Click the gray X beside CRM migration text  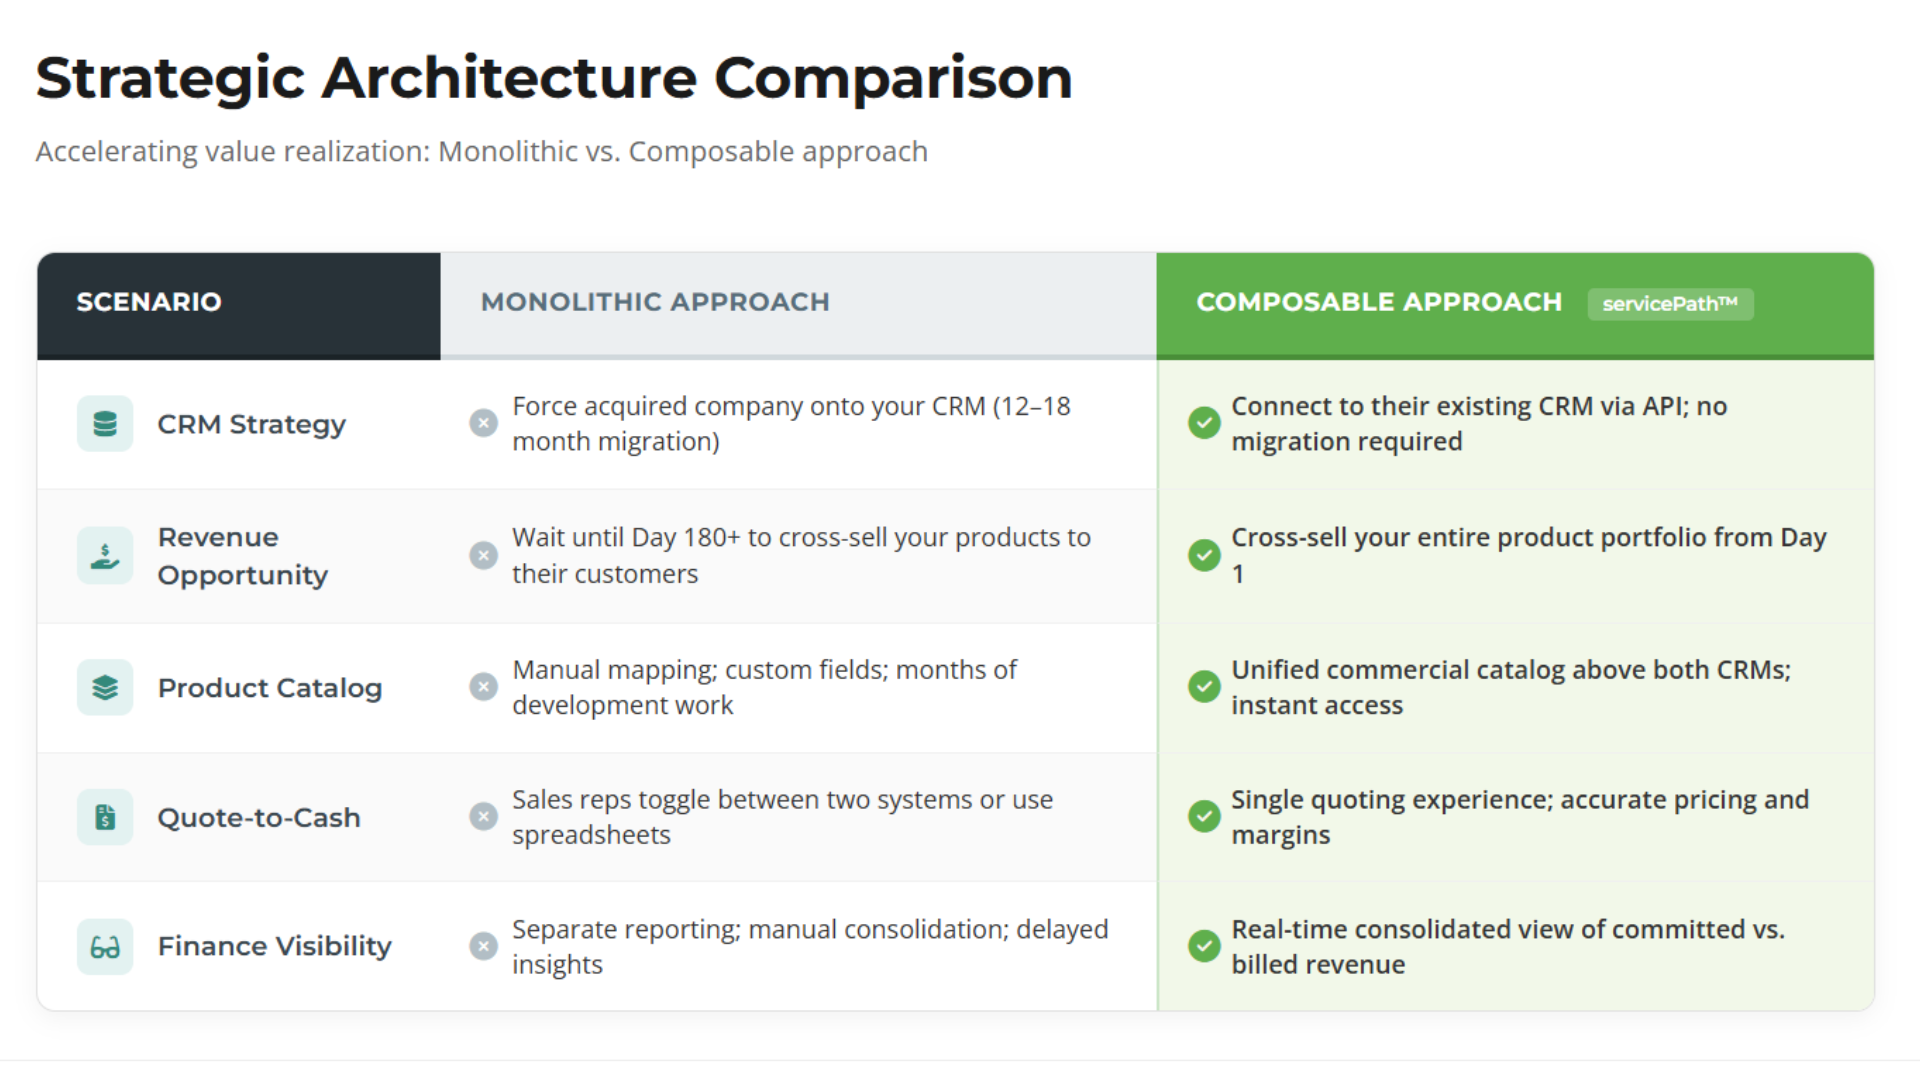(x=484, y=423)
